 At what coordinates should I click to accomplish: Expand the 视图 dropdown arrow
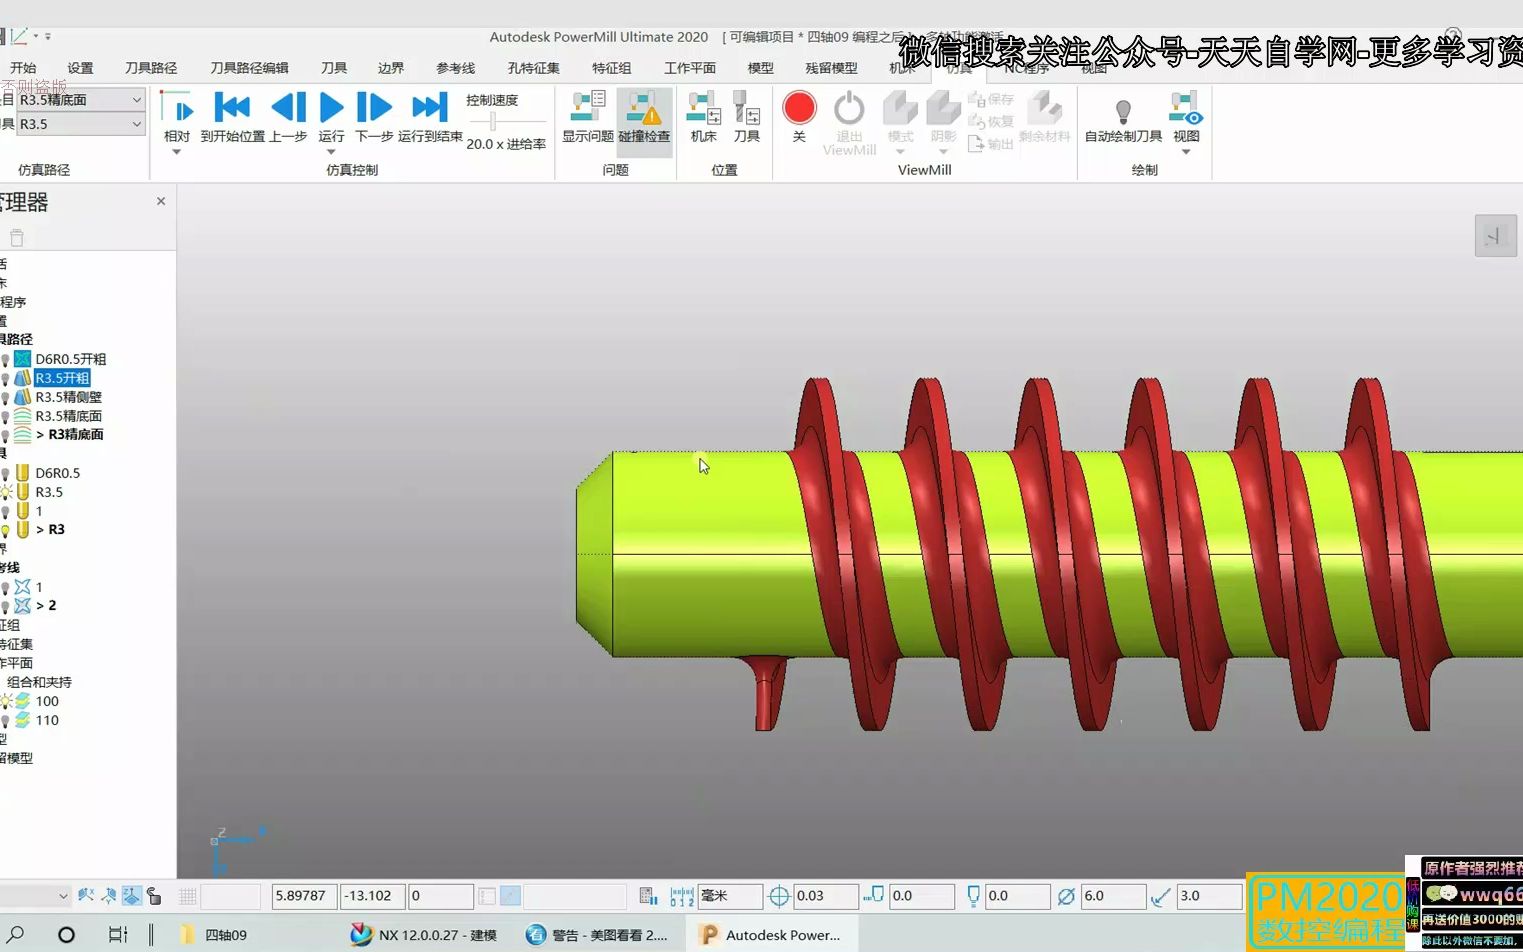tap(1186, 152)
